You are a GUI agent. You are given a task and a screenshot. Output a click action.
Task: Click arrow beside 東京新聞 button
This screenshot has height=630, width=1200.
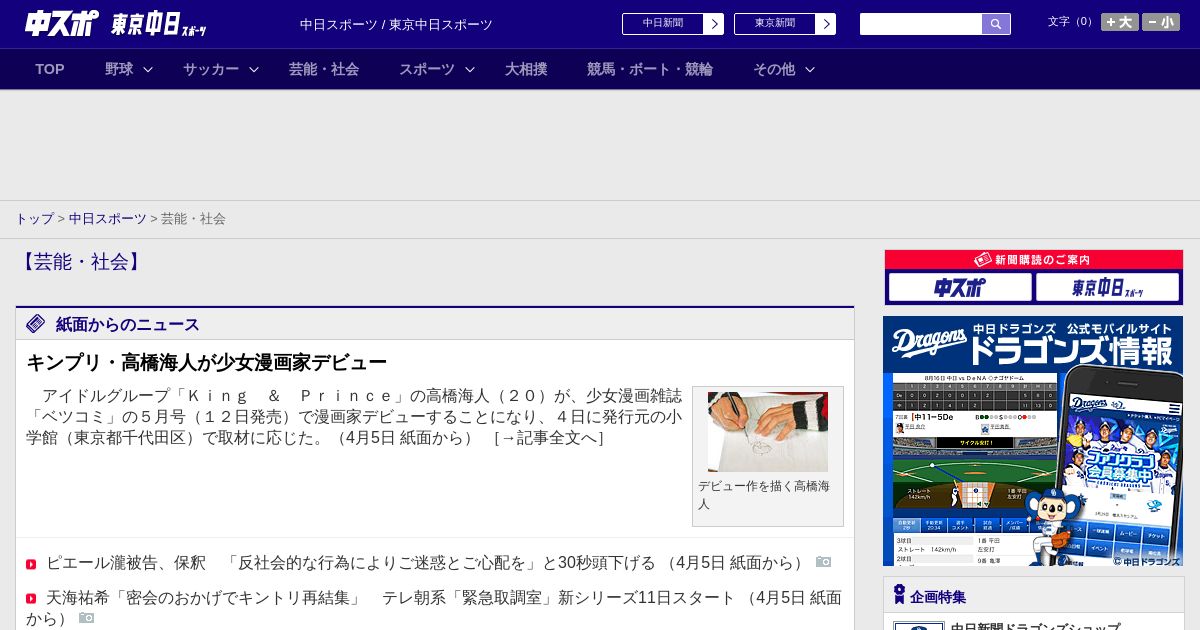pos(826,24)
